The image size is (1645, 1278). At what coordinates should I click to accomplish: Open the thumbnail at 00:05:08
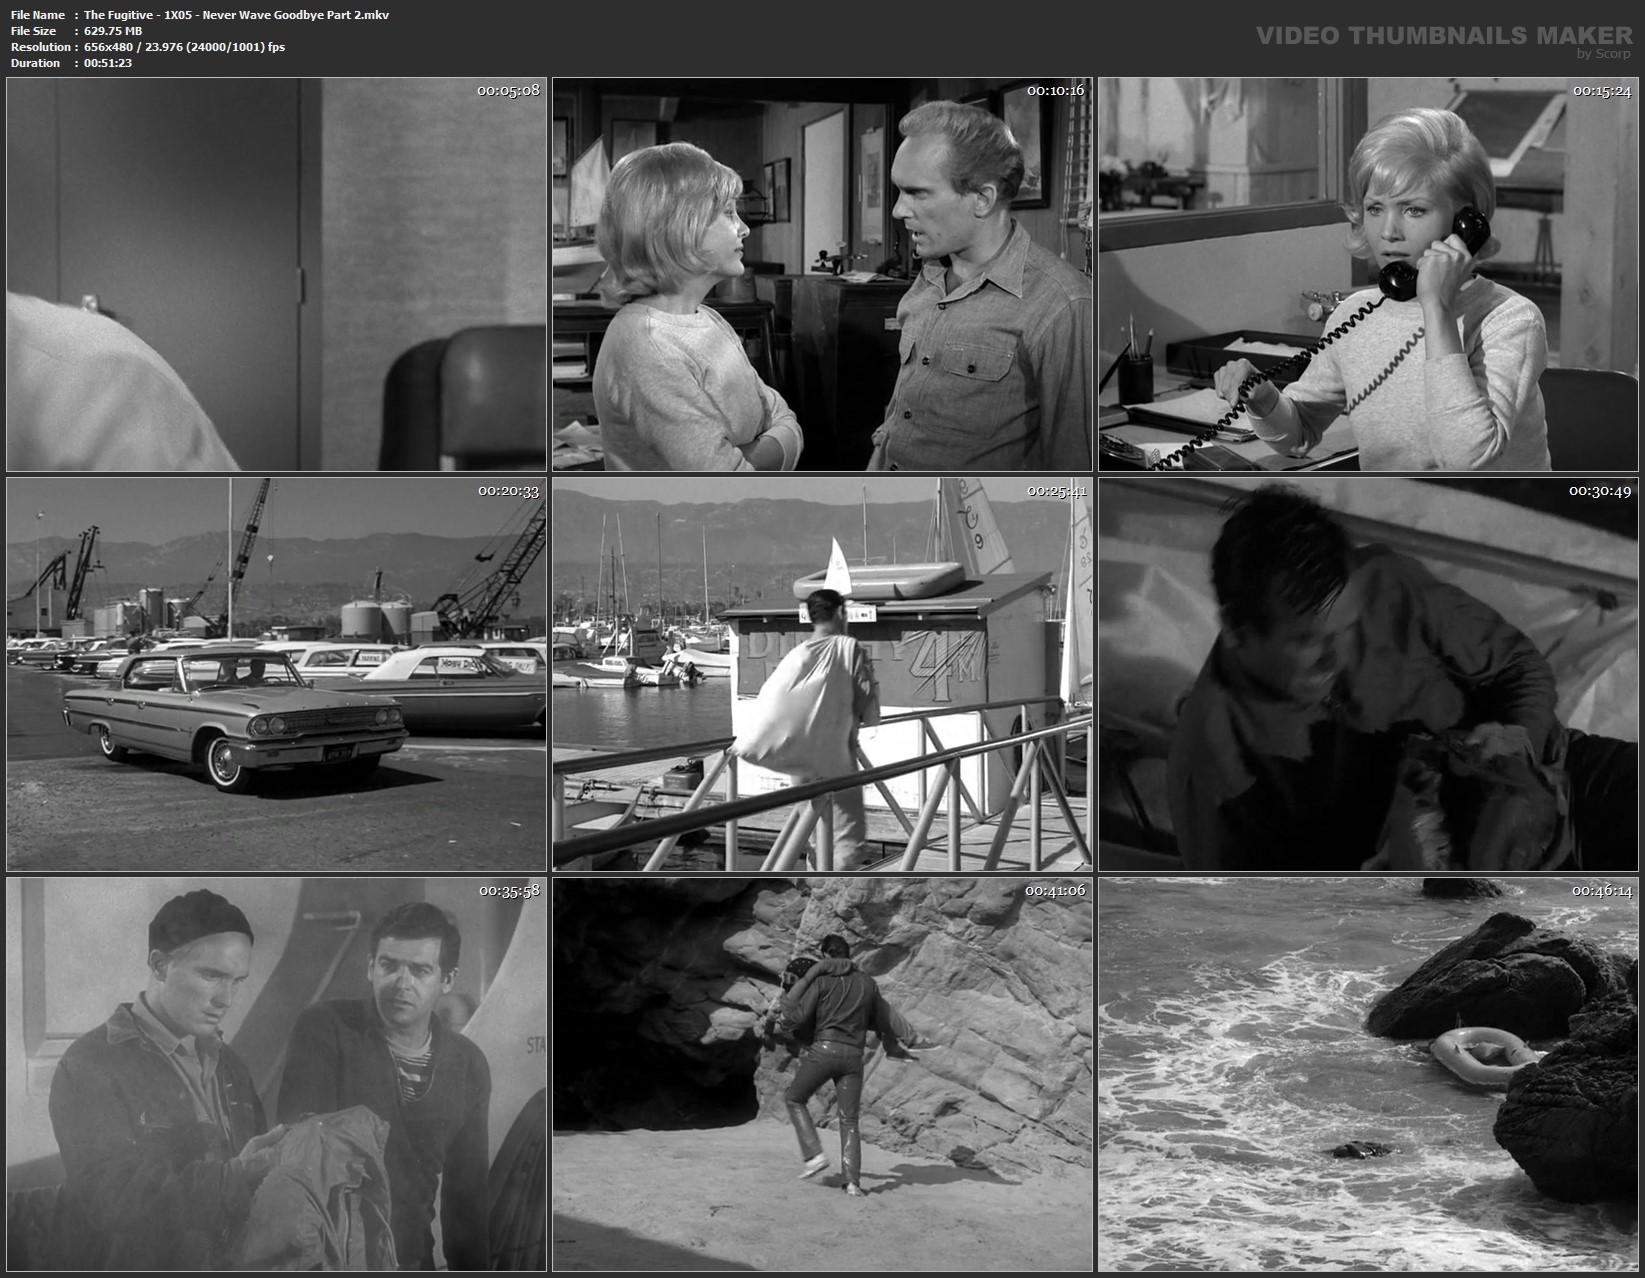pos(277,275)
